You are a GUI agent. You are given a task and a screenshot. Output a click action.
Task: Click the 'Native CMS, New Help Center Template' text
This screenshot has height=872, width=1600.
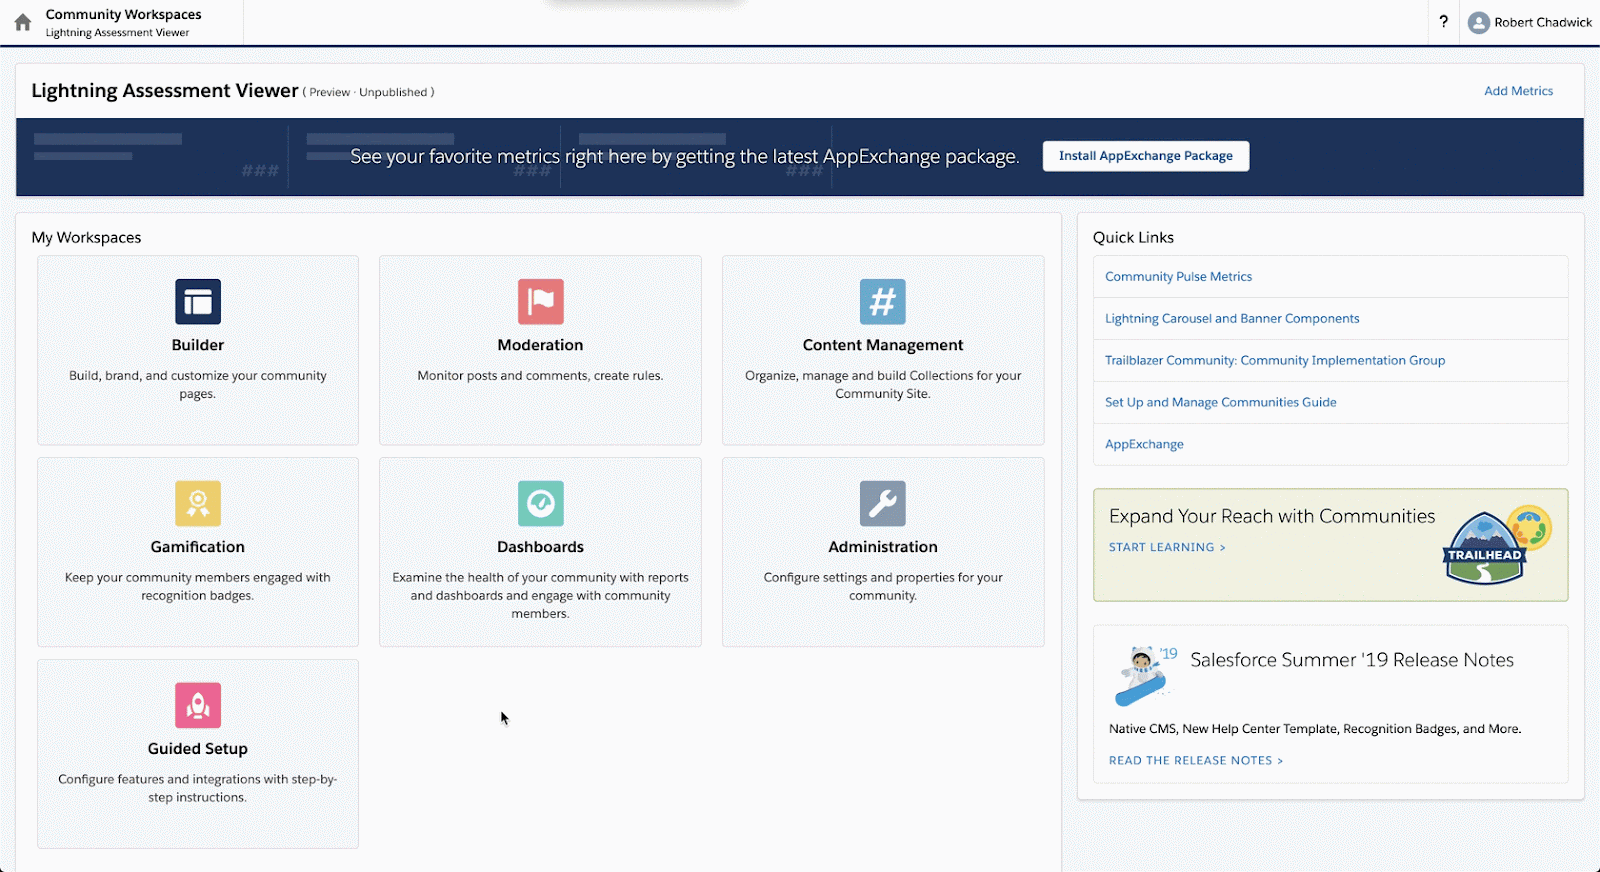click(x=1315, y=729)
